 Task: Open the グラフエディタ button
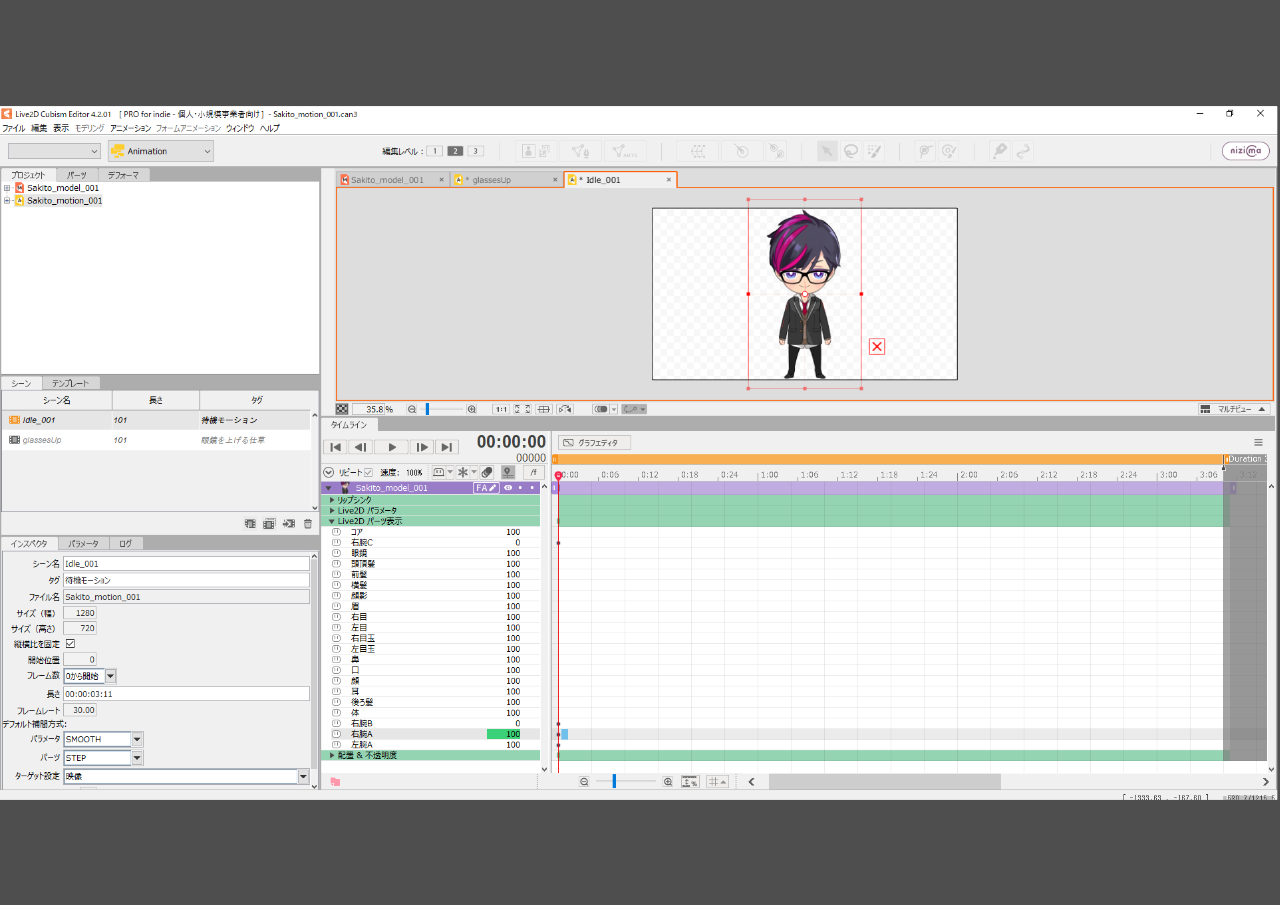tap(594, 442)
